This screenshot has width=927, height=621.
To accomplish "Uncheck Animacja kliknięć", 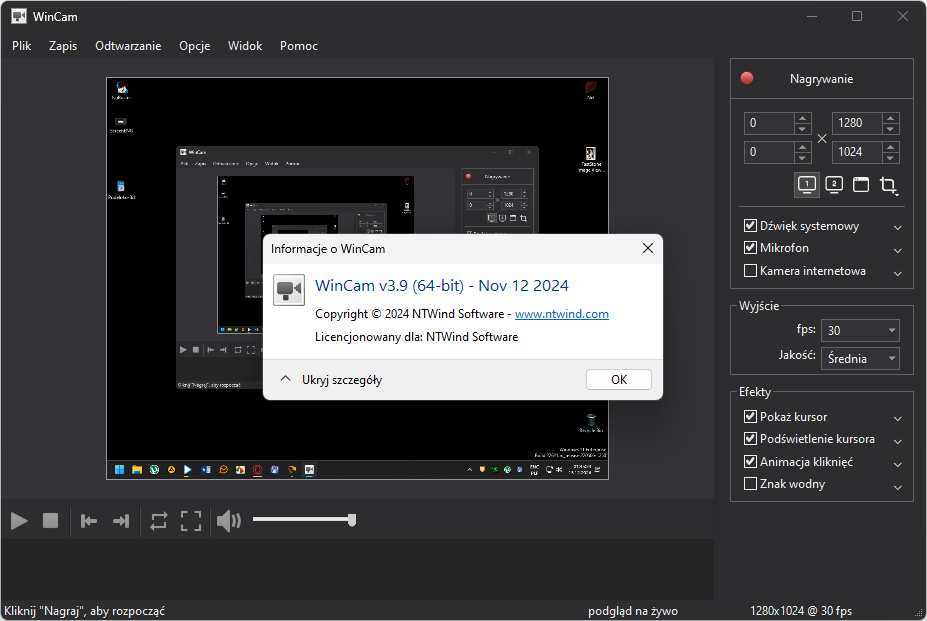I will 750,461.
